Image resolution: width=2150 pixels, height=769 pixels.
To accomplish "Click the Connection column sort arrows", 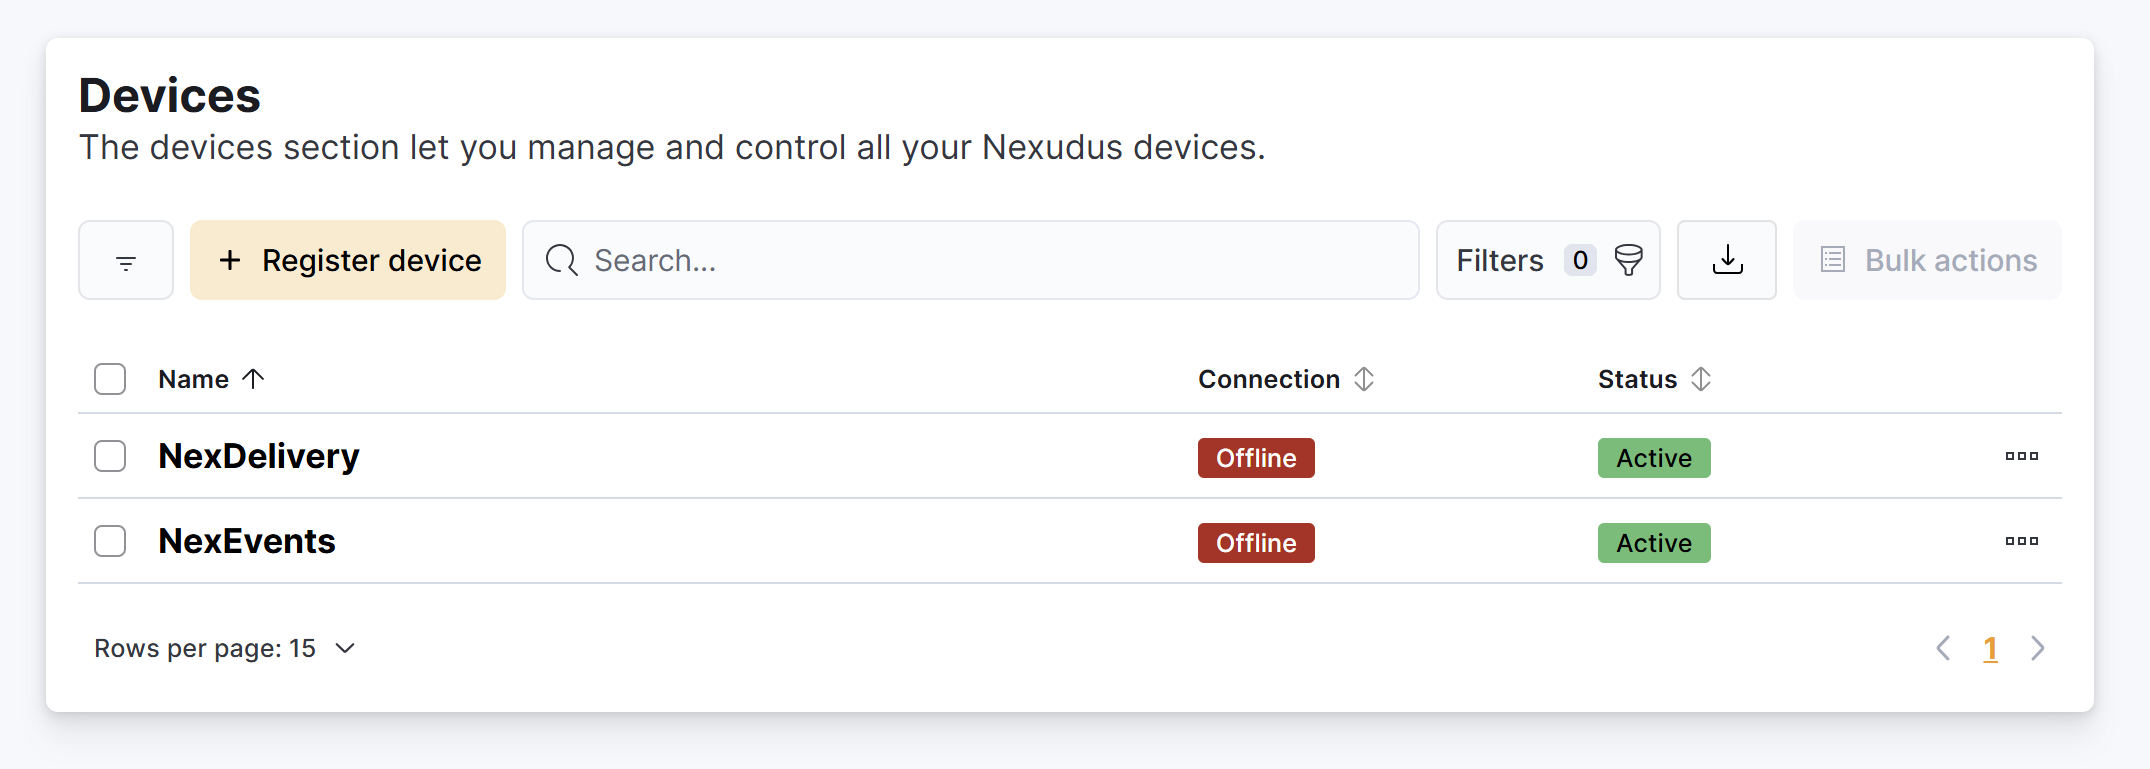I will pos(1364,379).
